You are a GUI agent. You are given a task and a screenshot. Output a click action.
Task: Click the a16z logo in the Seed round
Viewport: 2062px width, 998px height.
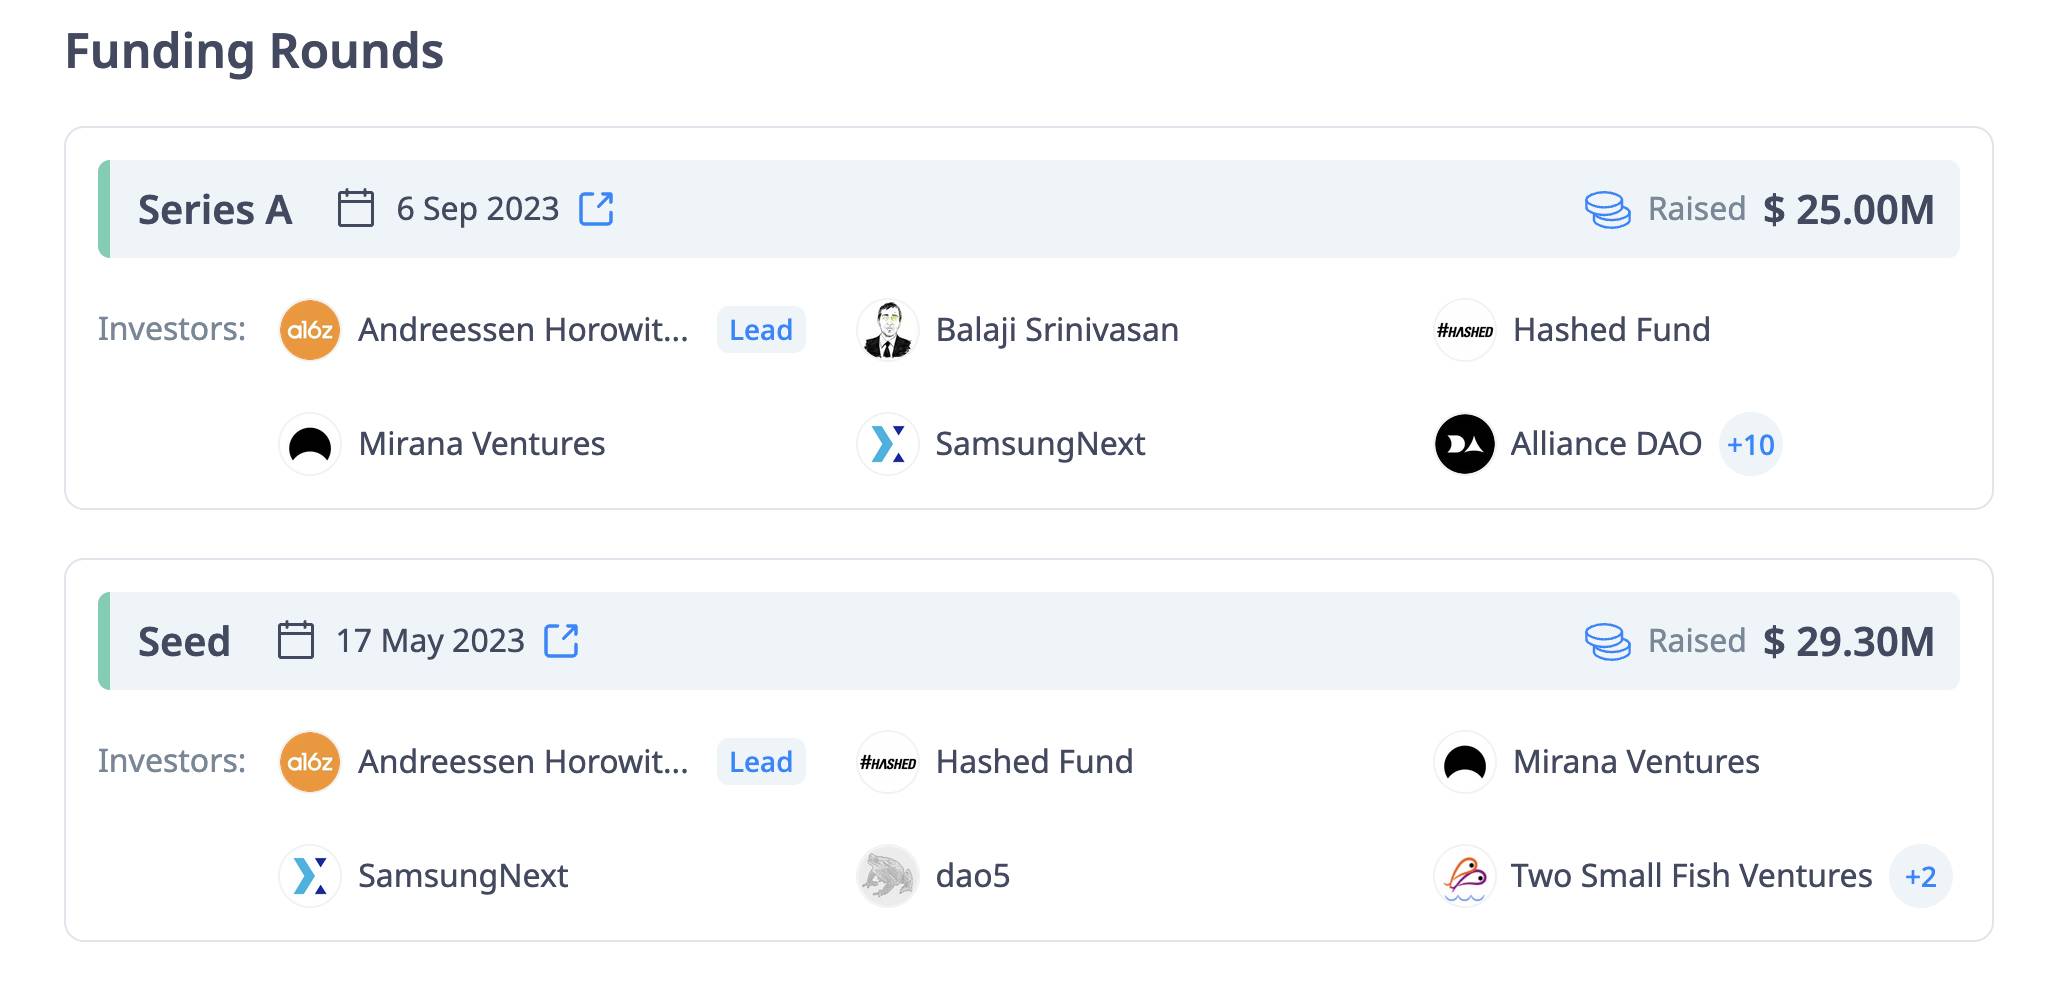[310, 762]
